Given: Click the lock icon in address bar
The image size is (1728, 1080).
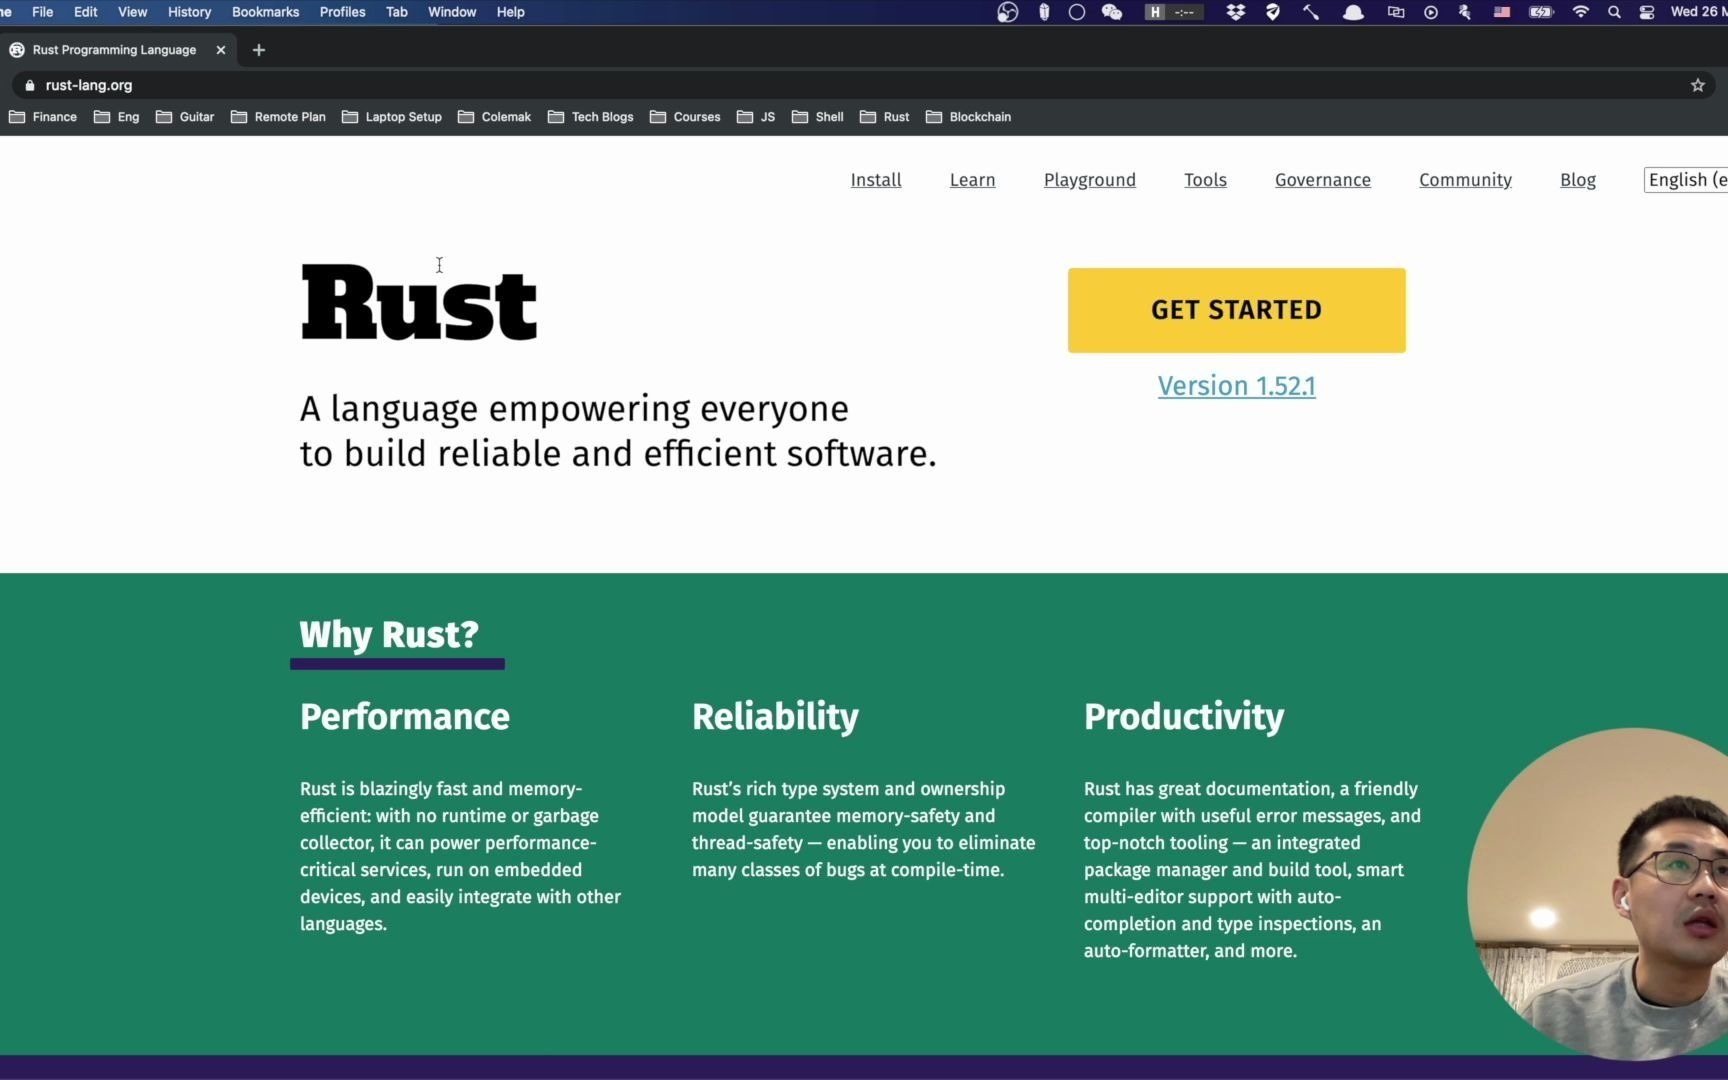Looking at the screenshot, I should pos(29,85).
